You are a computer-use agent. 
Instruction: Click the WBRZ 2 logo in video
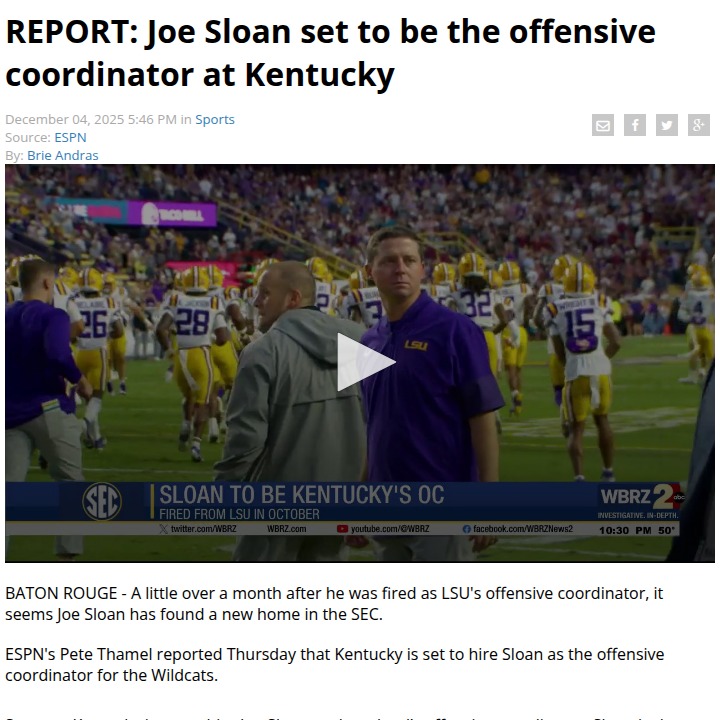click(641, 497)
